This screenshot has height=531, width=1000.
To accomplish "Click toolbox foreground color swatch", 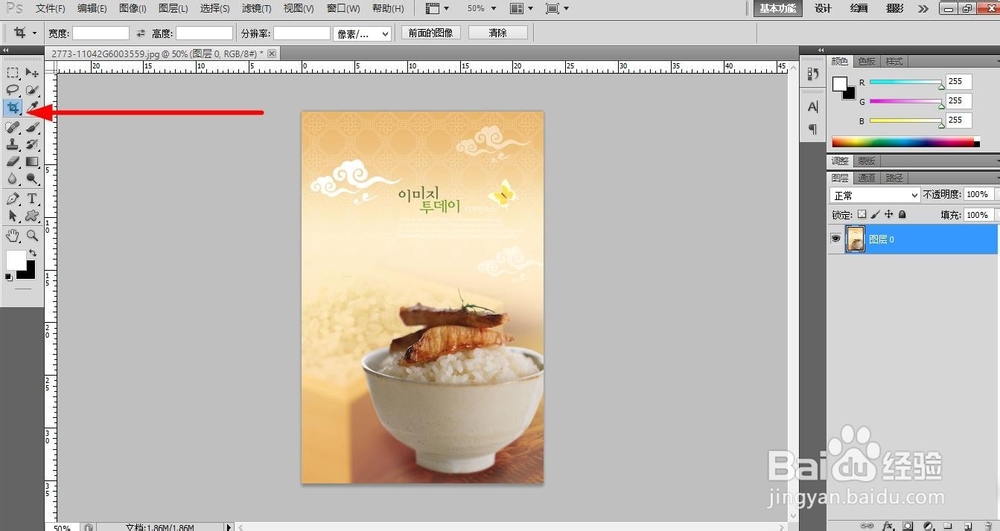I will click(16, 260).
